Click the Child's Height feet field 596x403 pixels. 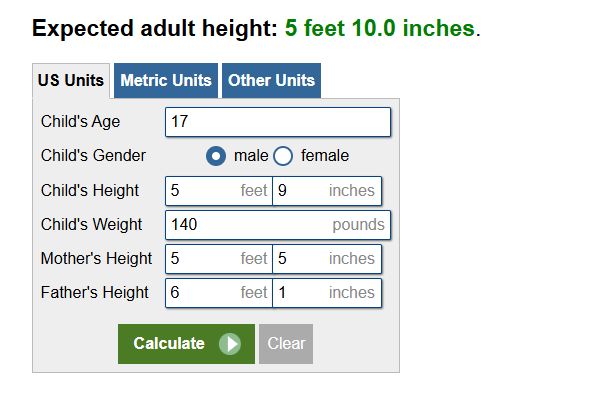pos(219,191)
